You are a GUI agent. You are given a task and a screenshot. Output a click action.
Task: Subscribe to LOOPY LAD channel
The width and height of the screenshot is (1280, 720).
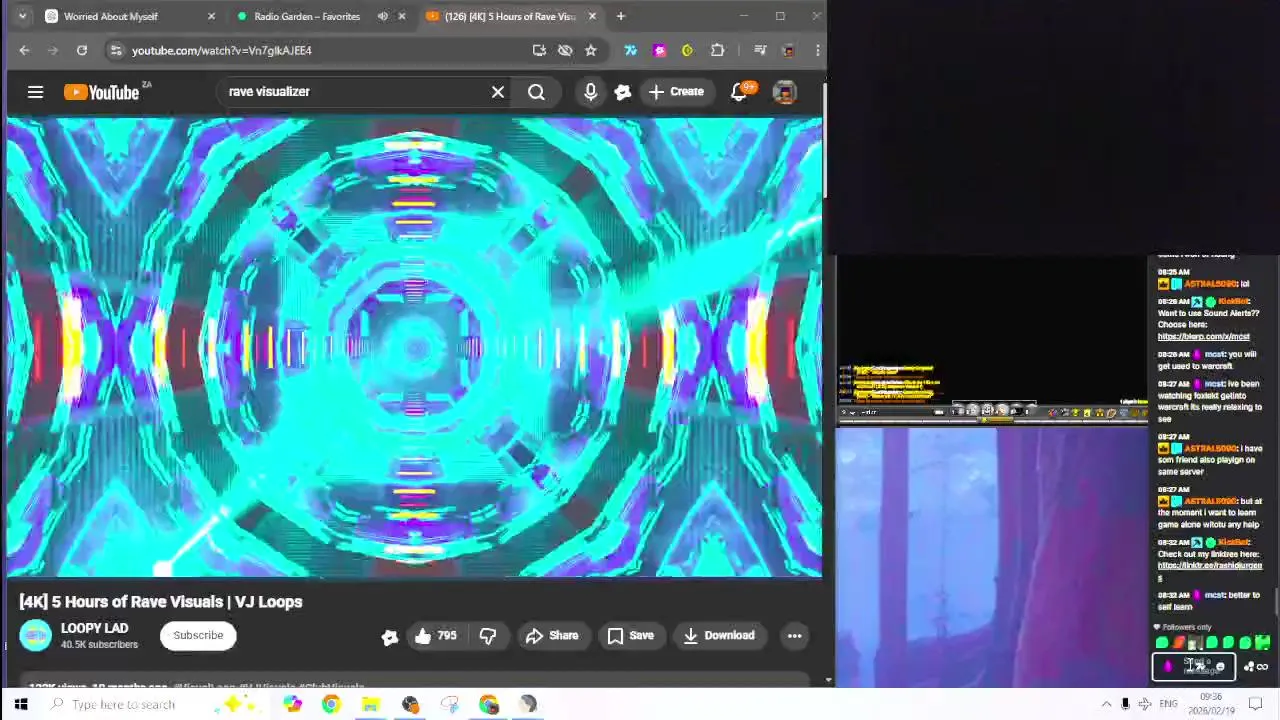click(x=198, y=636)
